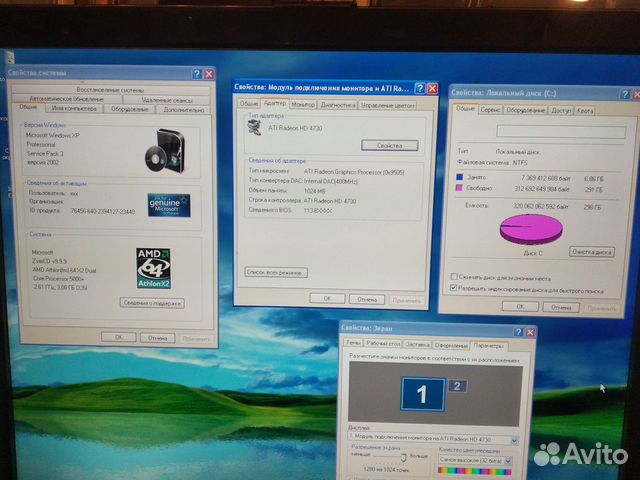Open the Оборудование tab in System Properties

[x=129, y=109]
